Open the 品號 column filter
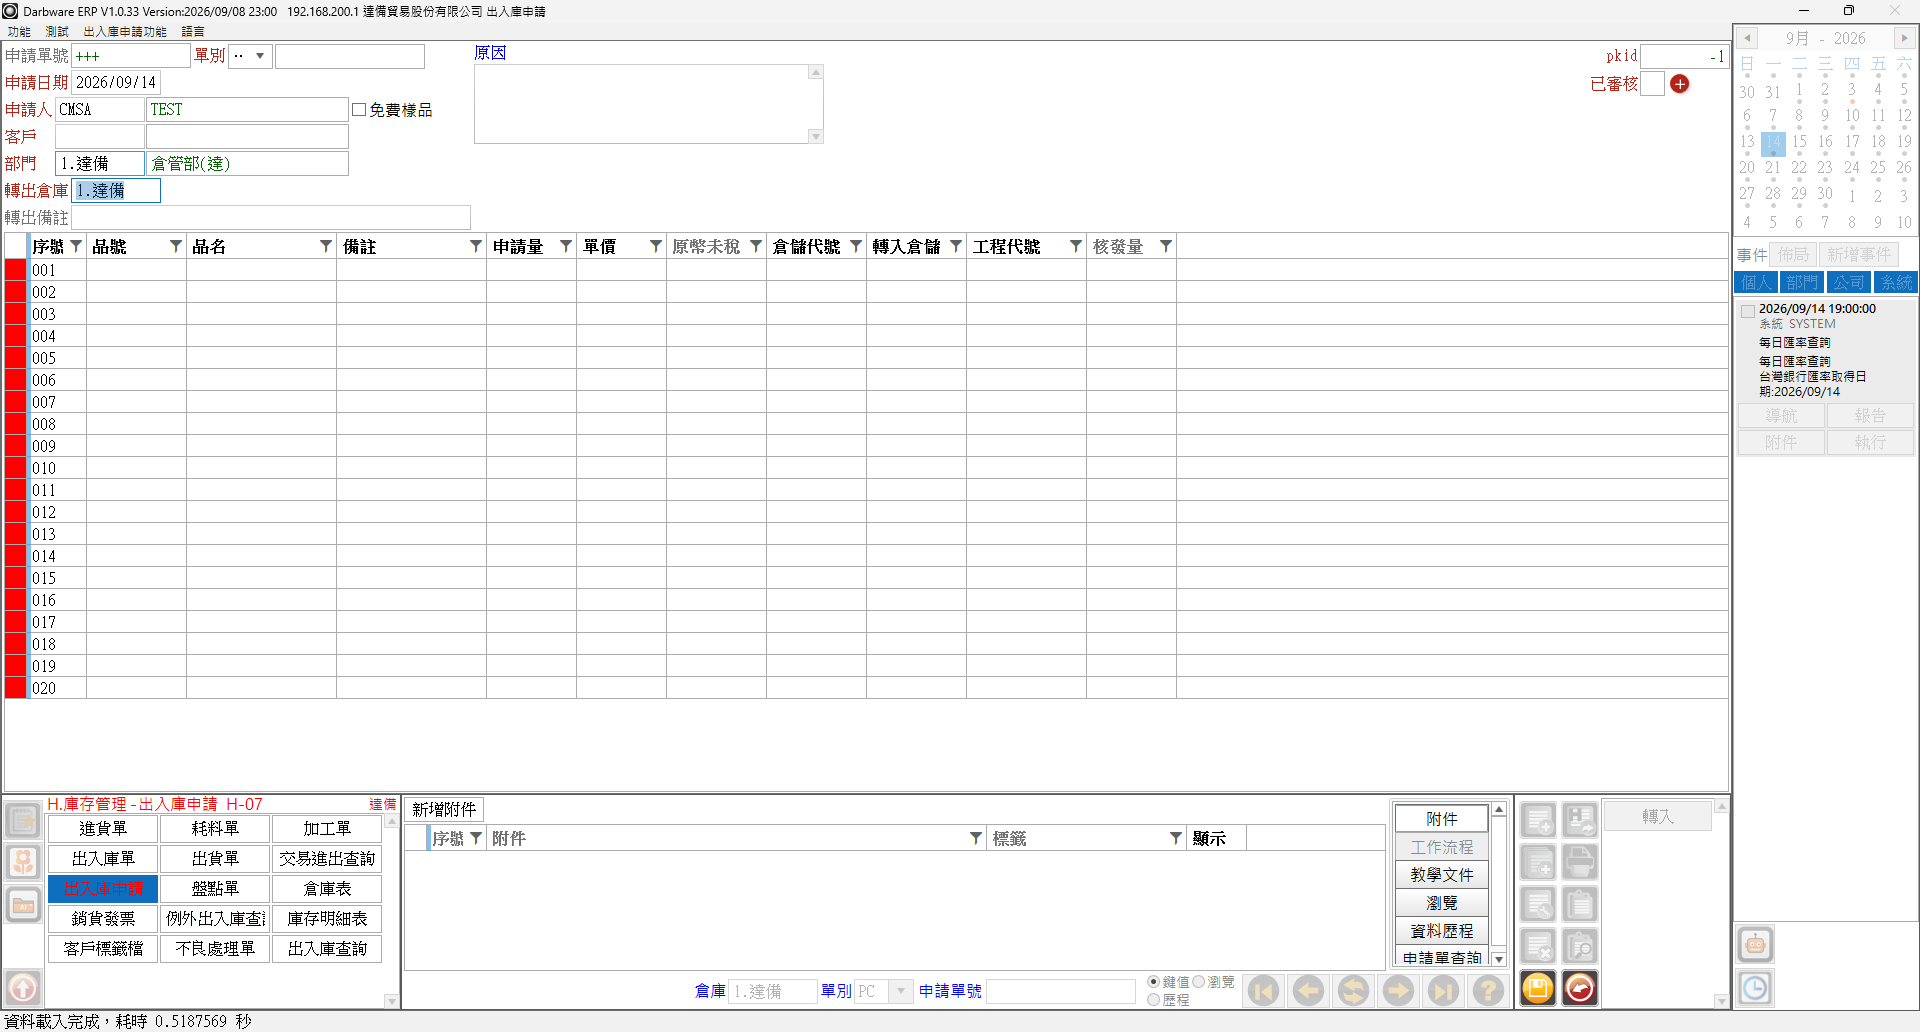 (x=176, y=246)
